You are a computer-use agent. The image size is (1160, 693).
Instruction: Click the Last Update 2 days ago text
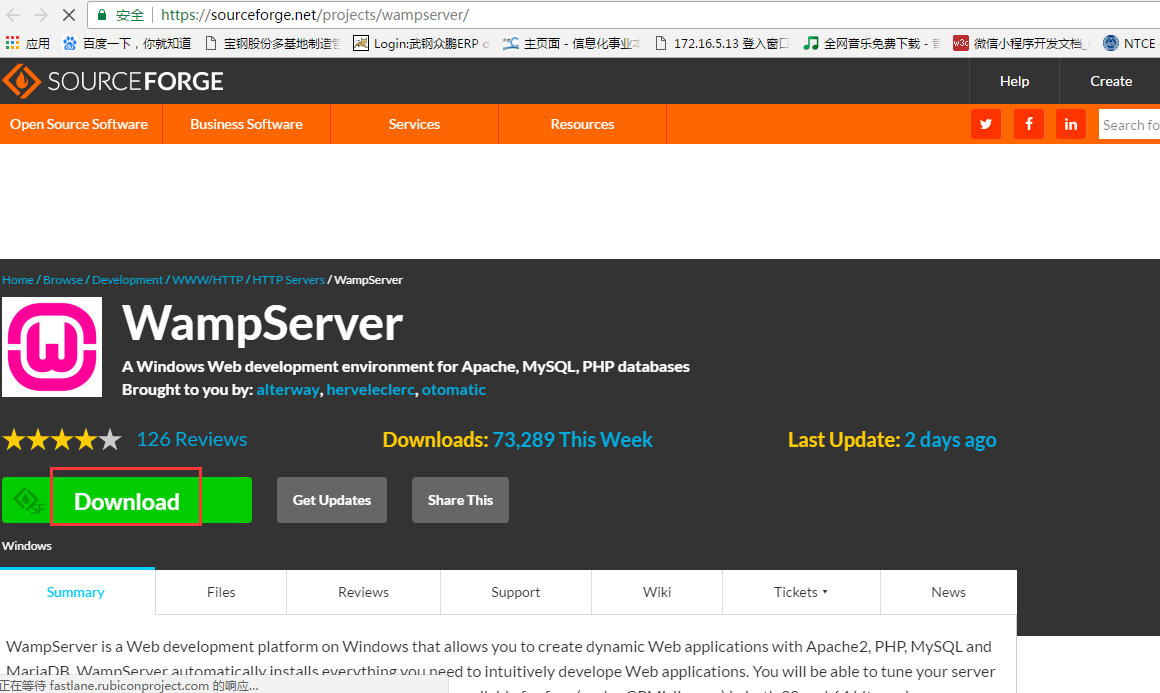[x=892, y=440]
